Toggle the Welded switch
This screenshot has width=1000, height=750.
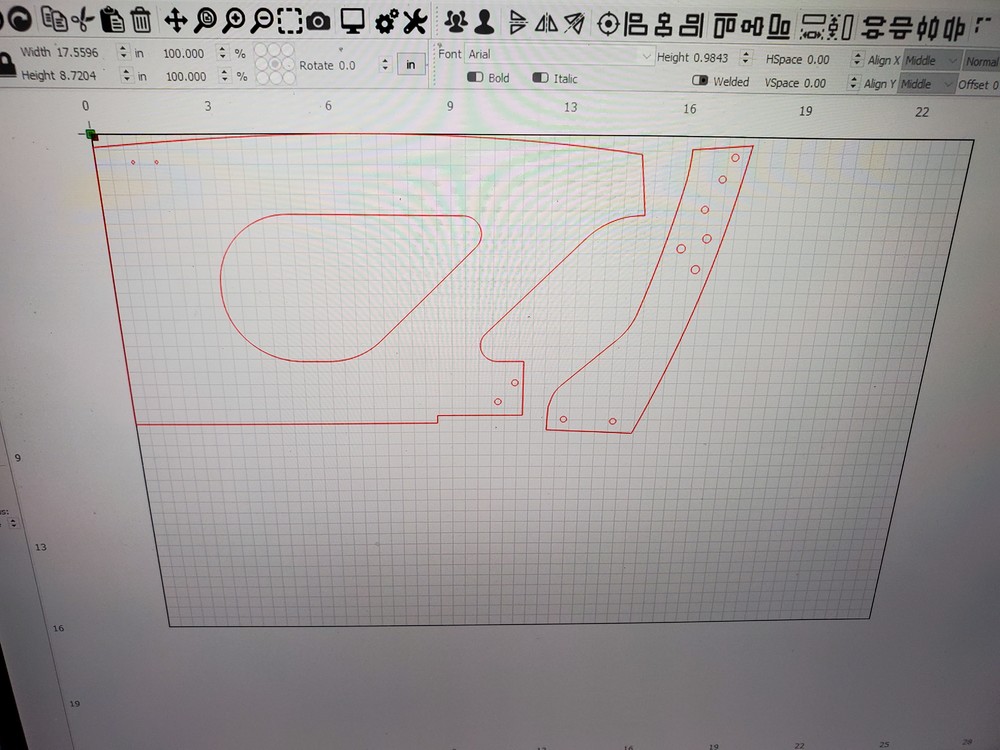[x=700, y=80]
